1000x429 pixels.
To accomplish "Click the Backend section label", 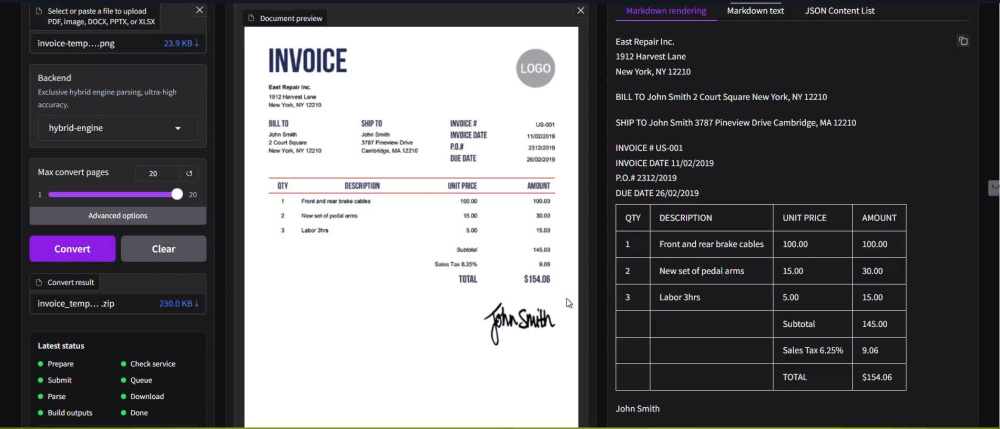I will click(x=54, y=78).
